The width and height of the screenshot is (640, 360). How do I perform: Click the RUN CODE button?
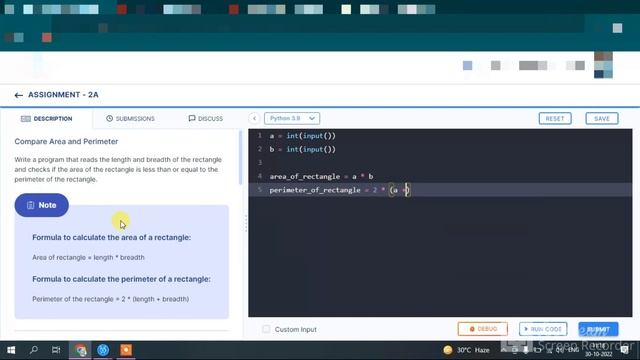tap(543, 329)
